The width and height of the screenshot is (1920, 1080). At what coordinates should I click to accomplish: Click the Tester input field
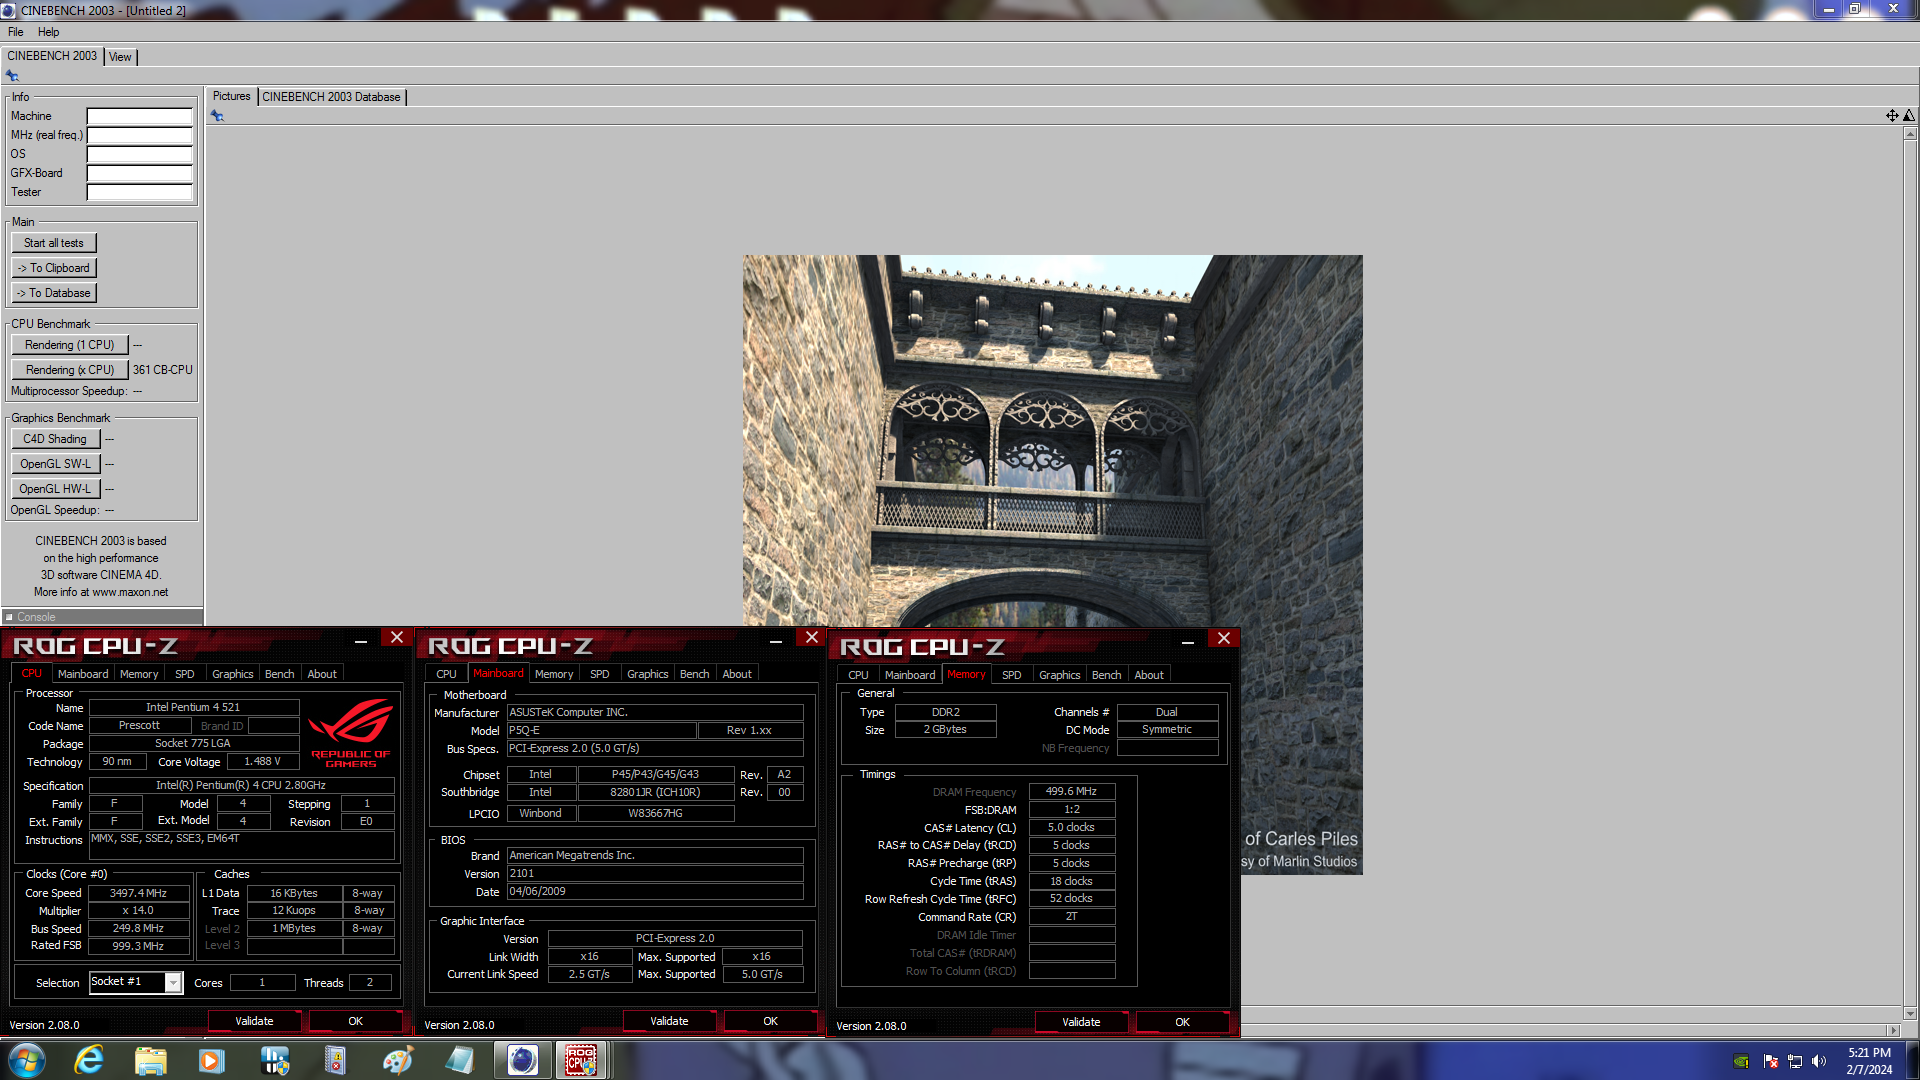point(139,192)
